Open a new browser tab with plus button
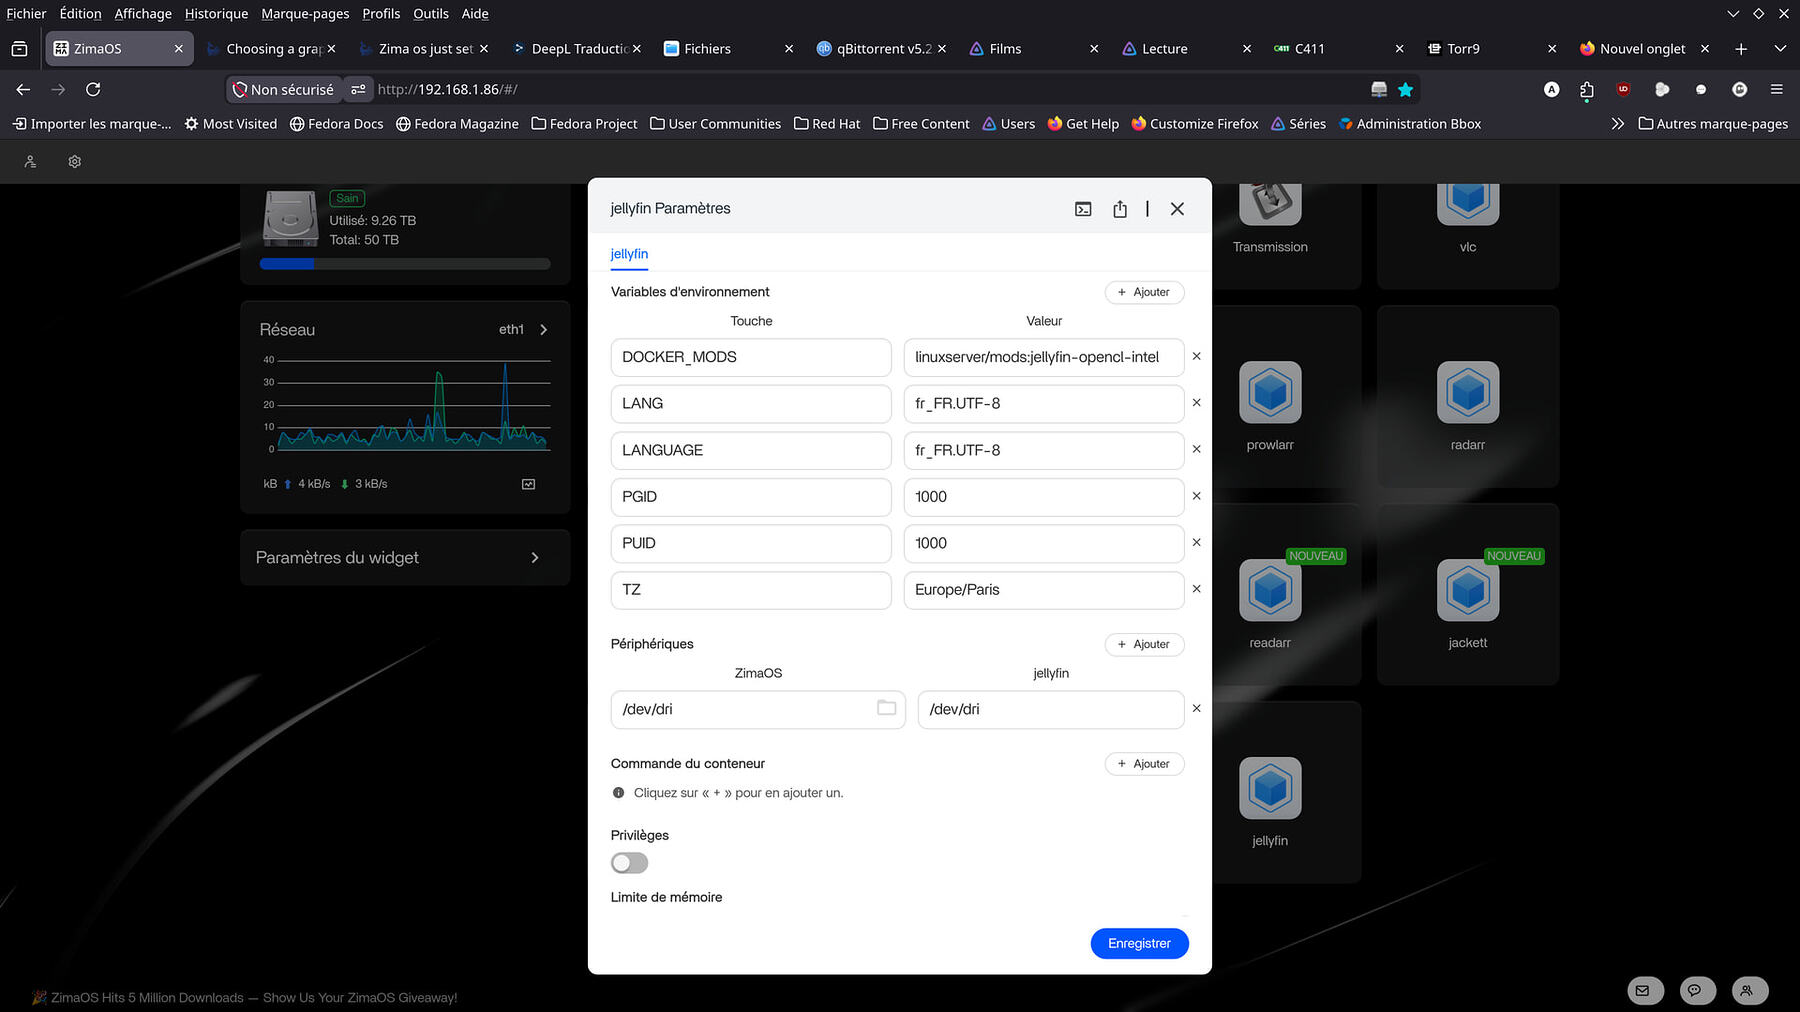The height and width of the screenshot is (1012, 1800). point(1741,49)
